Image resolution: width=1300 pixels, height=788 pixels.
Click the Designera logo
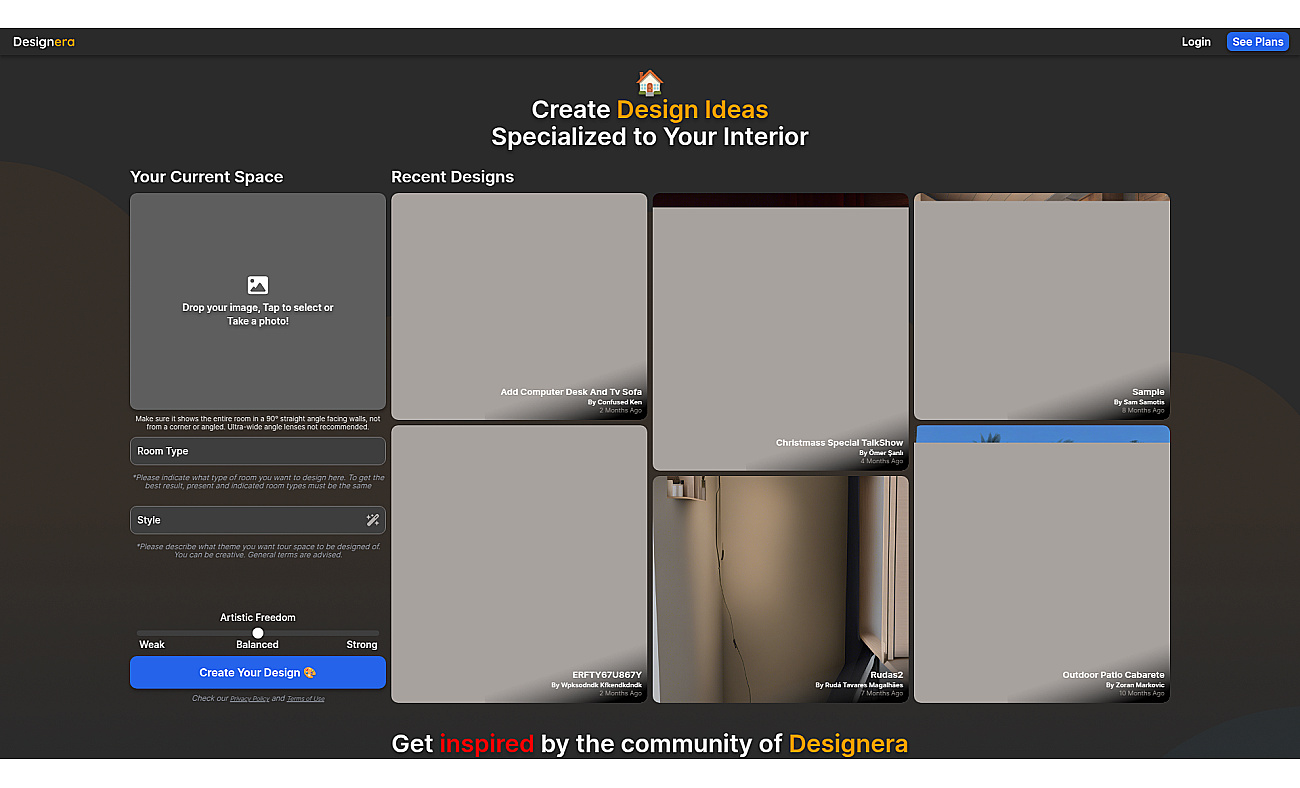44,42
